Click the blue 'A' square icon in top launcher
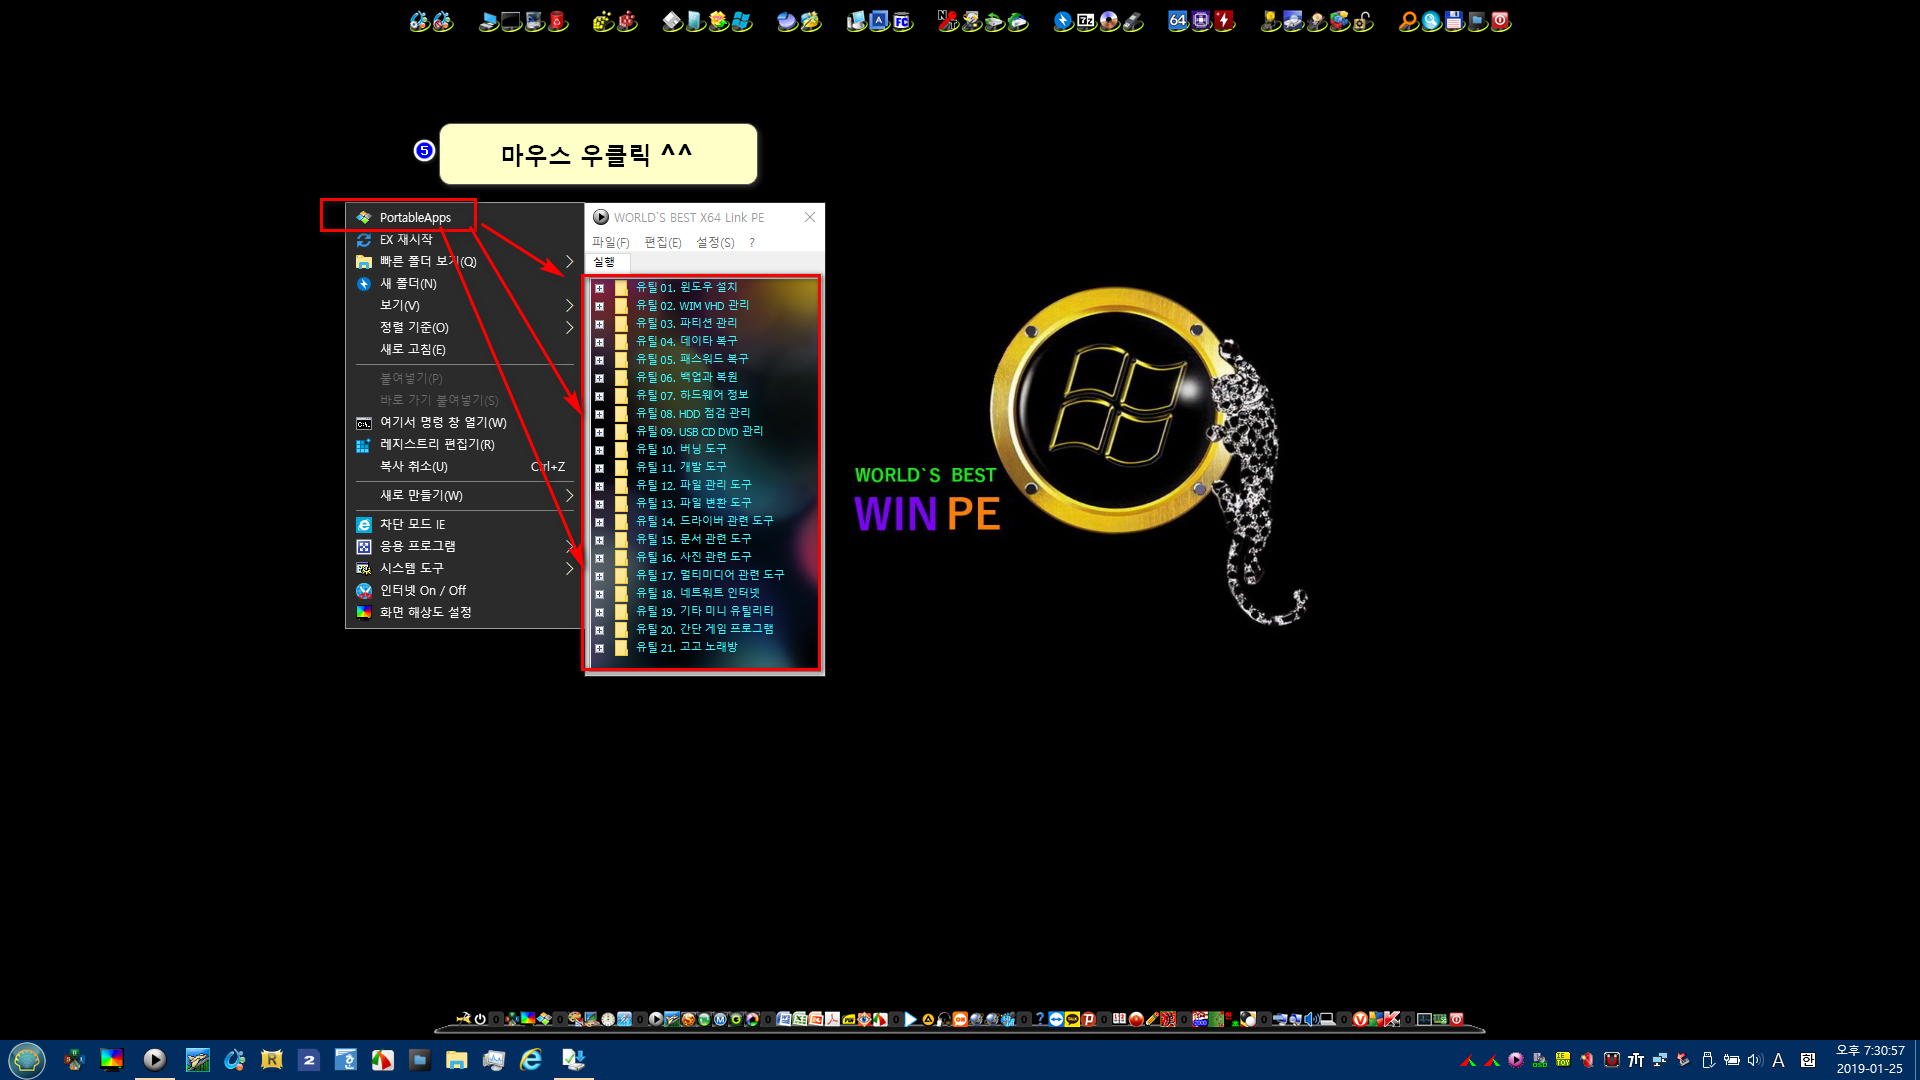The height and width of the screenshot is (1080, 1920). [x=878, y=21]
